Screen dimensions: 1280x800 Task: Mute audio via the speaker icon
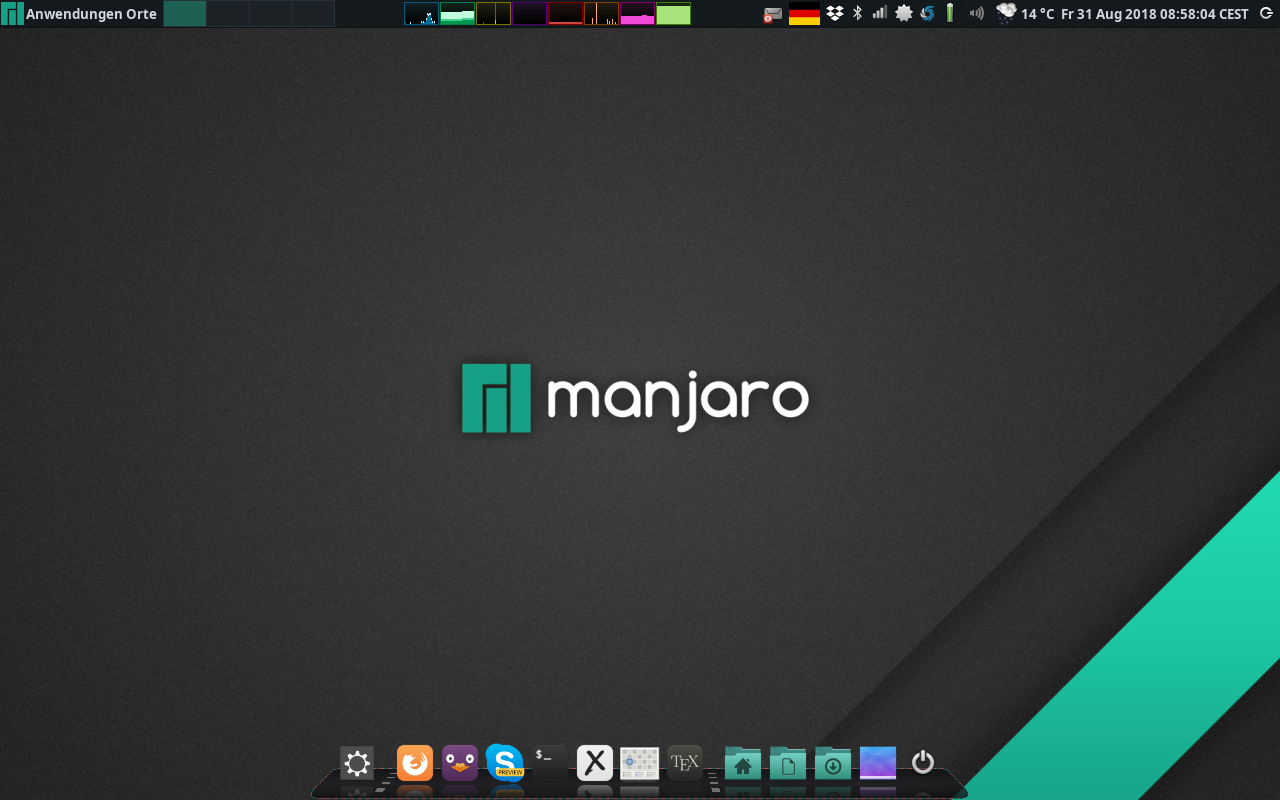click(973, 13)
